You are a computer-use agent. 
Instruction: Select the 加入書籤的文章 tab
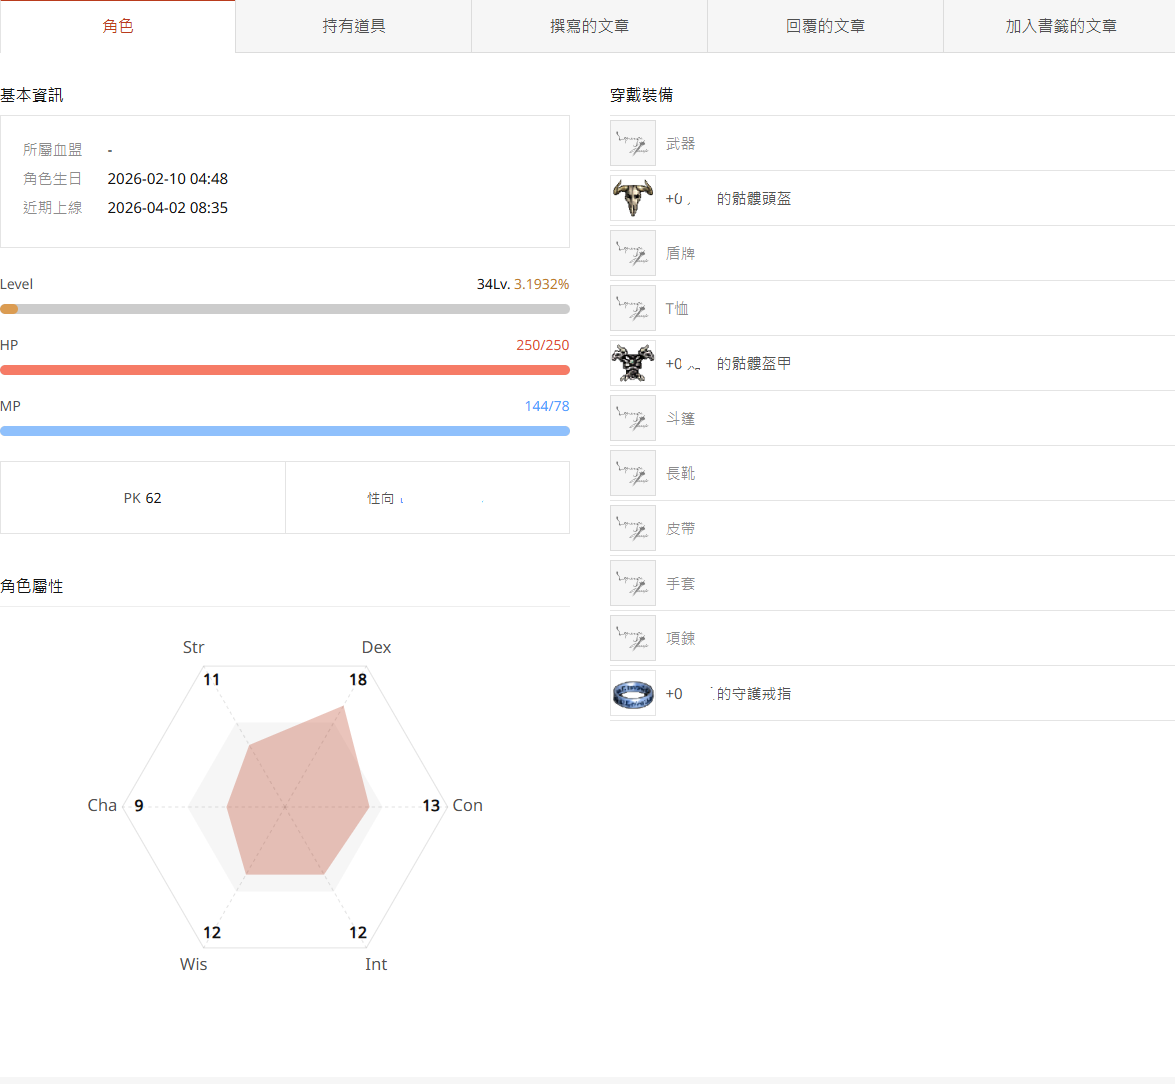[1060, 26]
